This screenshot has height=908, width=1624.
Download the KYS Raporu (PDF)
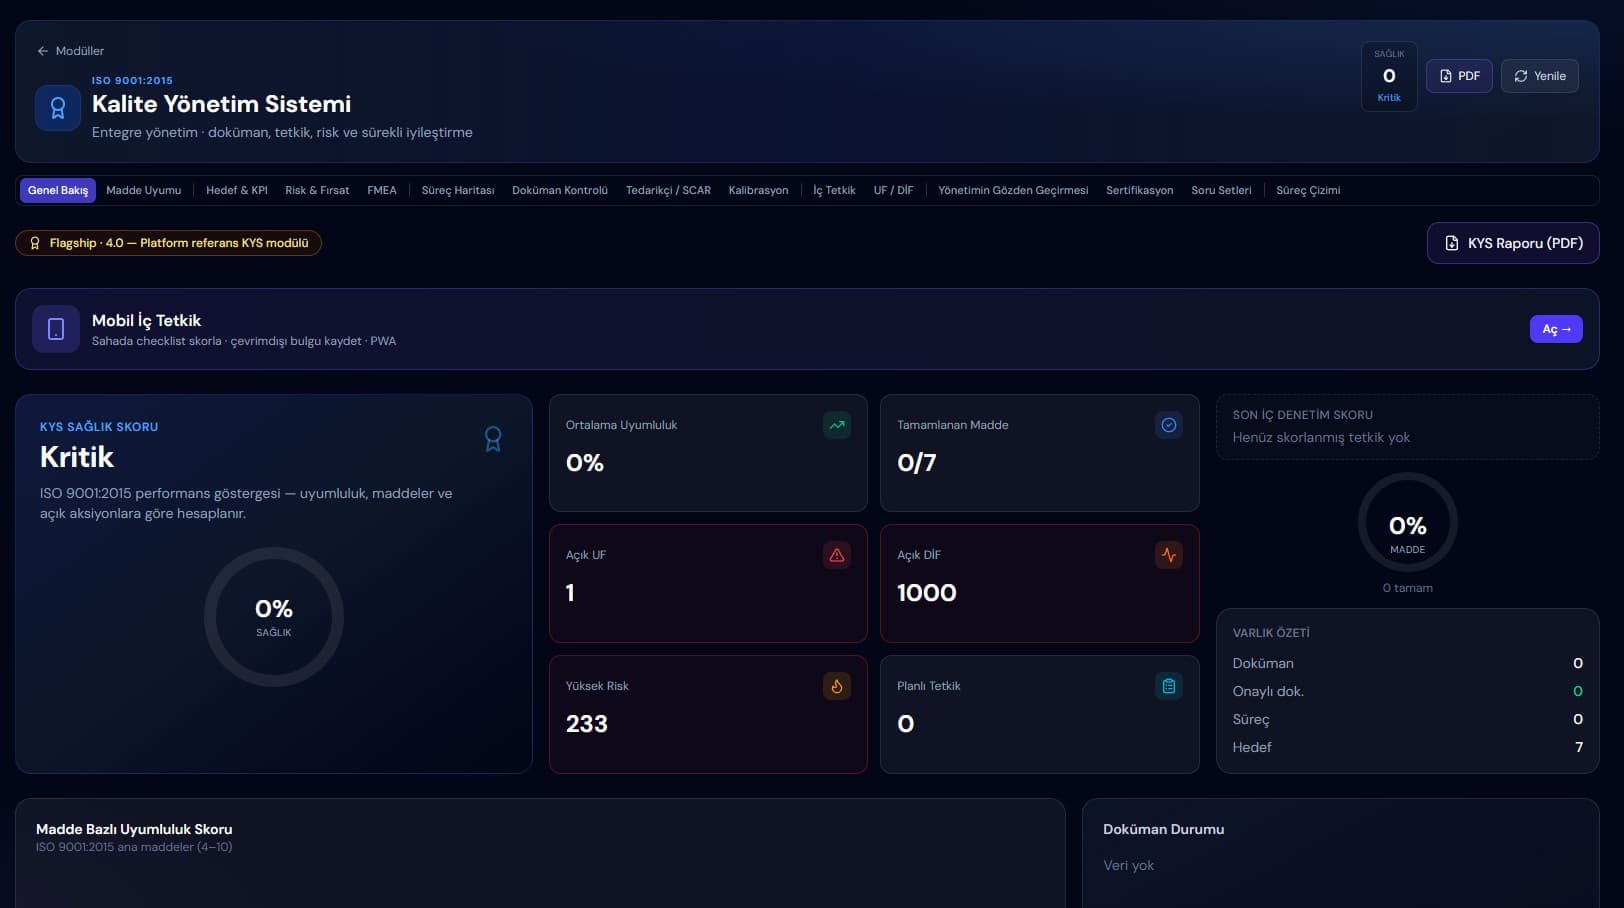point(1513,243)
